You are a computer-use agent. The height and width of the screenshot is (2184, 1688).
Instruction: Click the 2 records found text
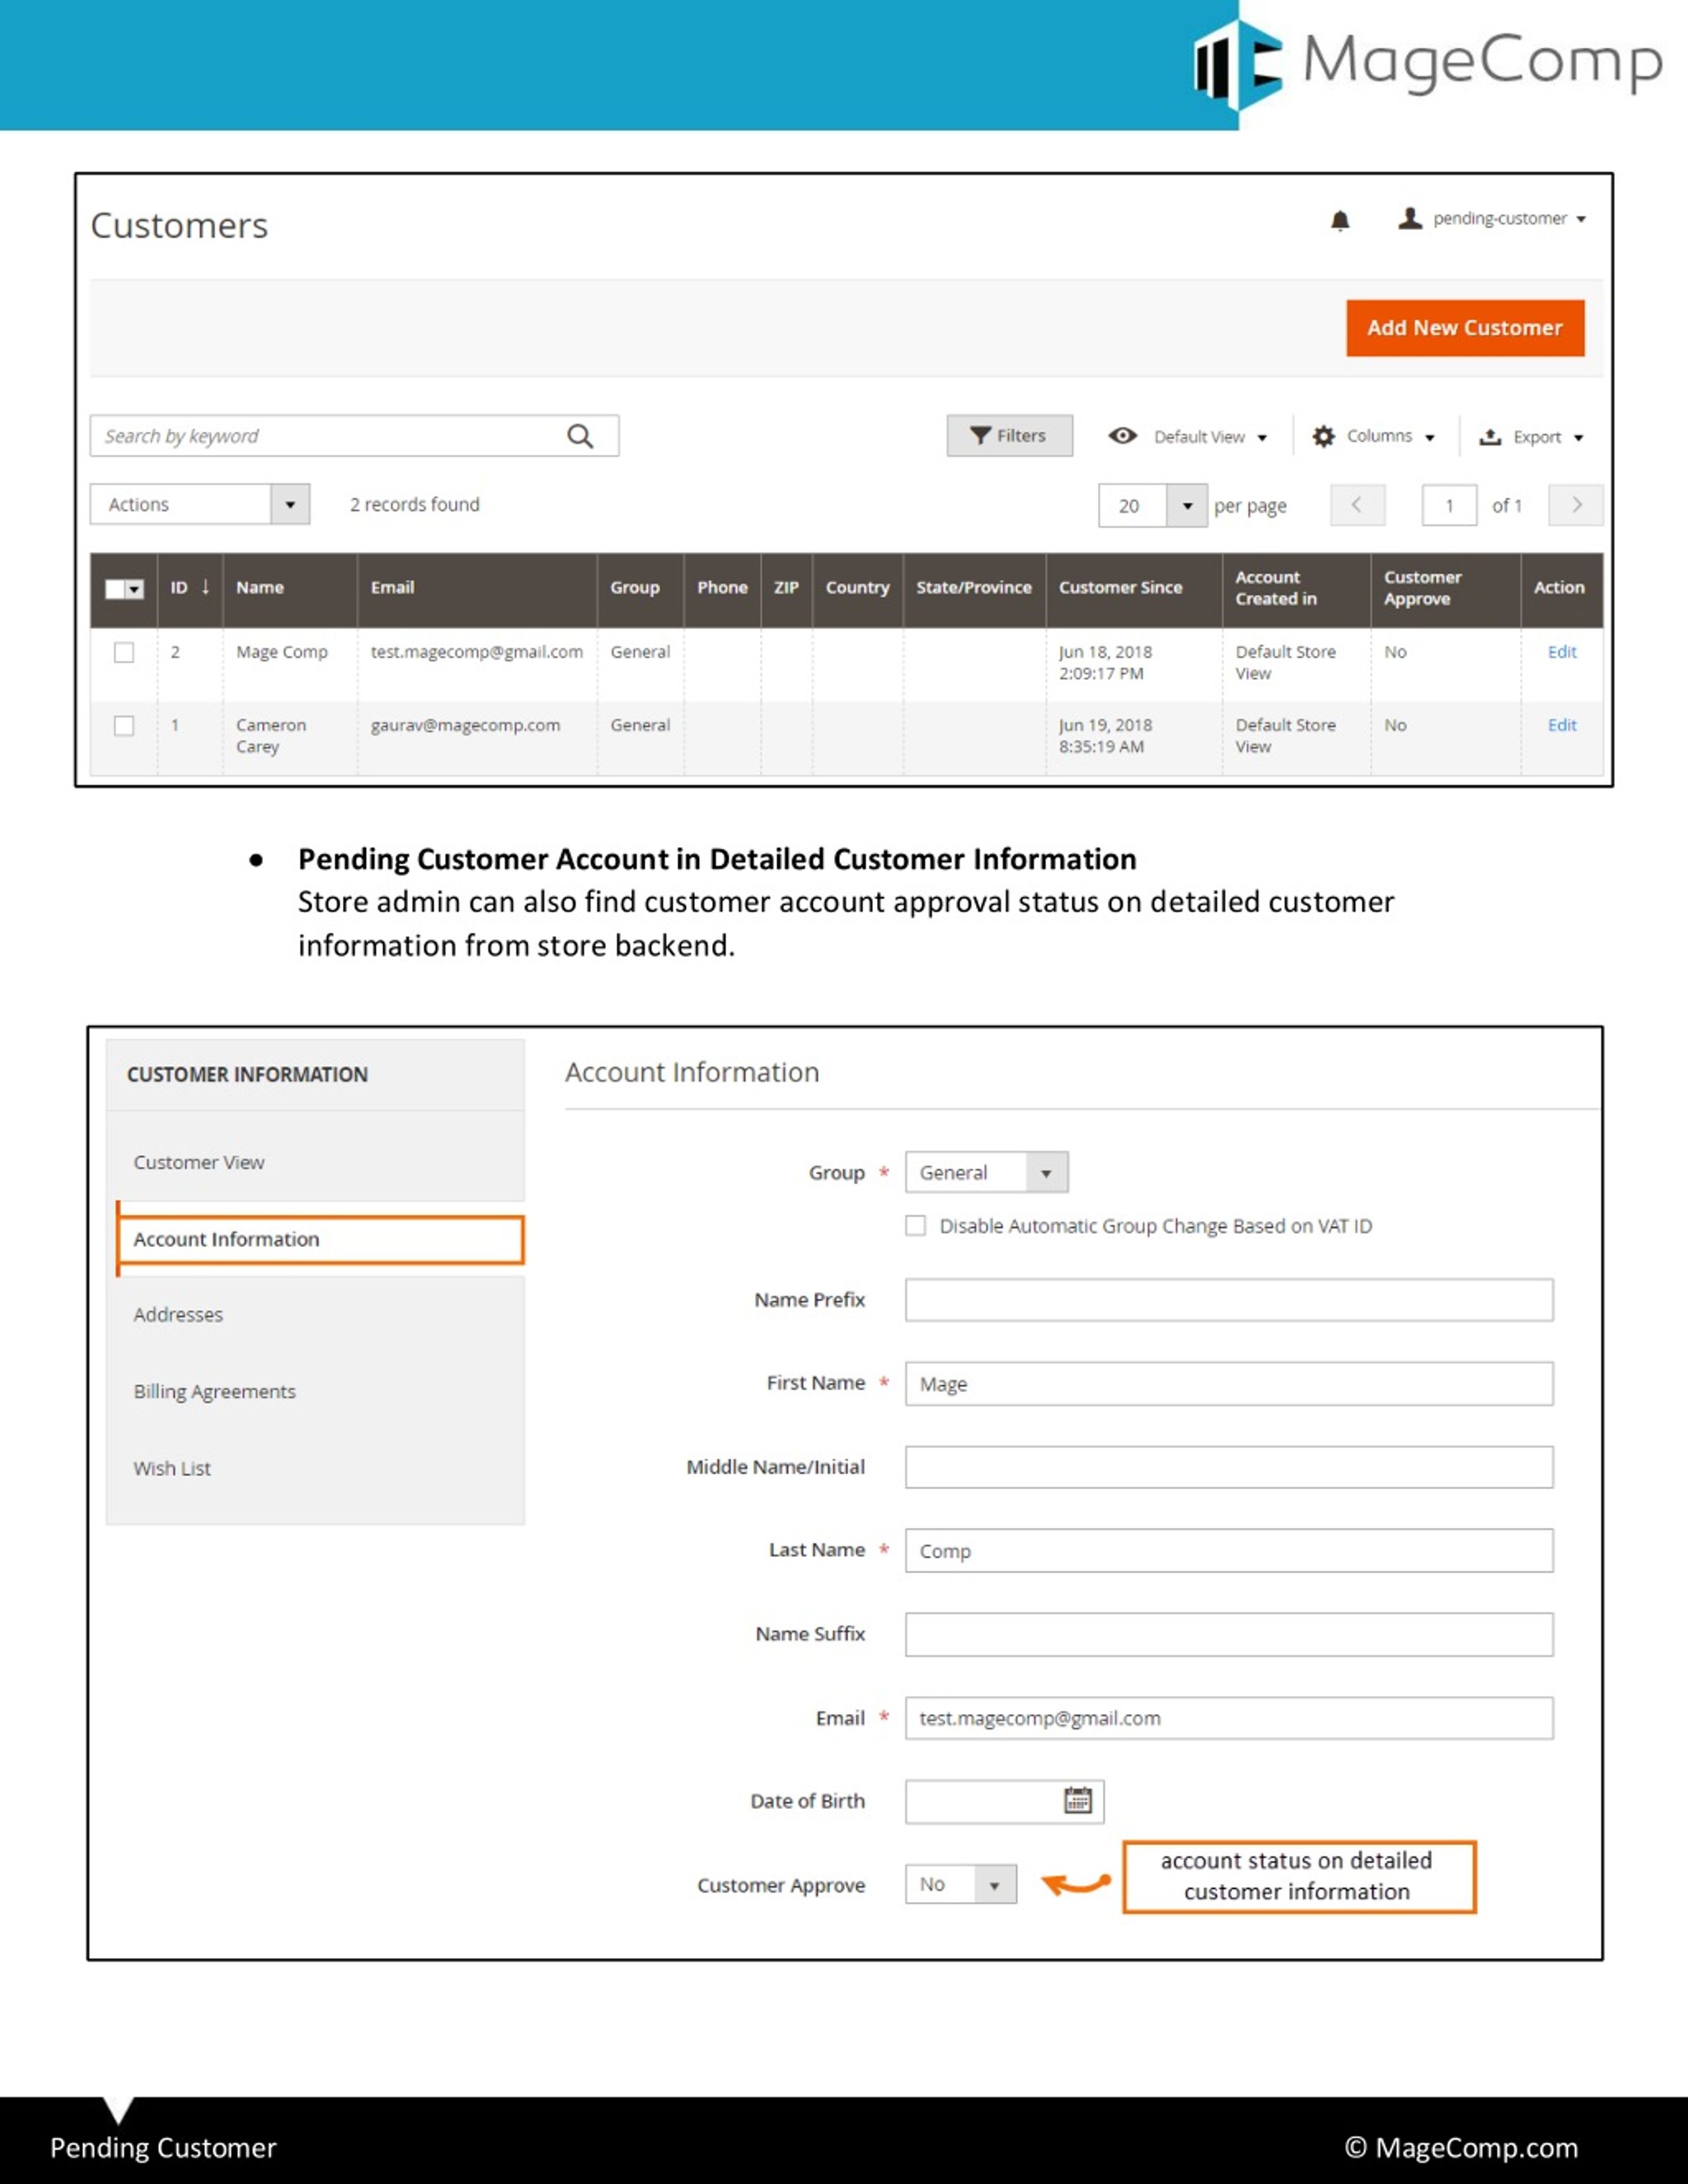(x=415, y=504)
